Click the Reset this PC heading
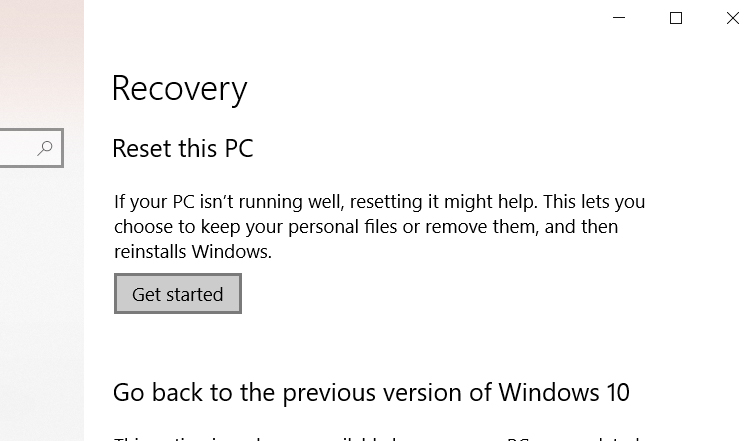The width and height of the screenshot is (748, 441). click(183, 148)
